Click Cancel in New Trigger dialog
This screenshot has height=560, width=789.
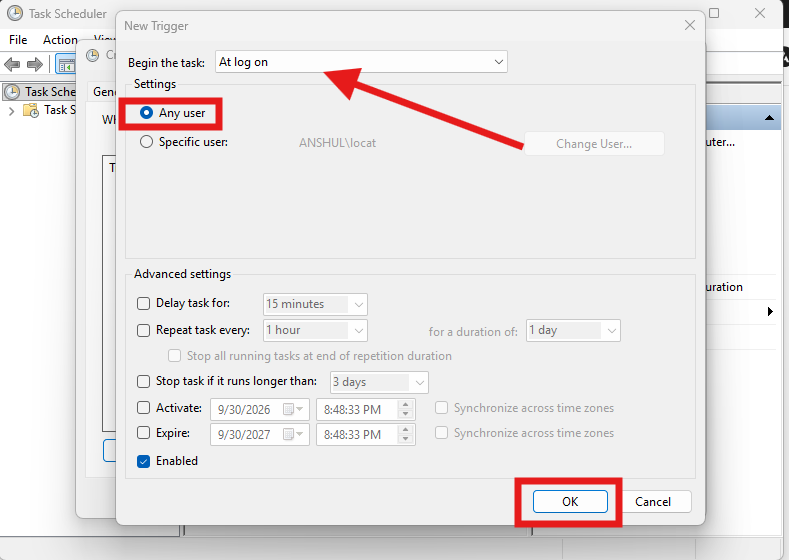point(653,502)
